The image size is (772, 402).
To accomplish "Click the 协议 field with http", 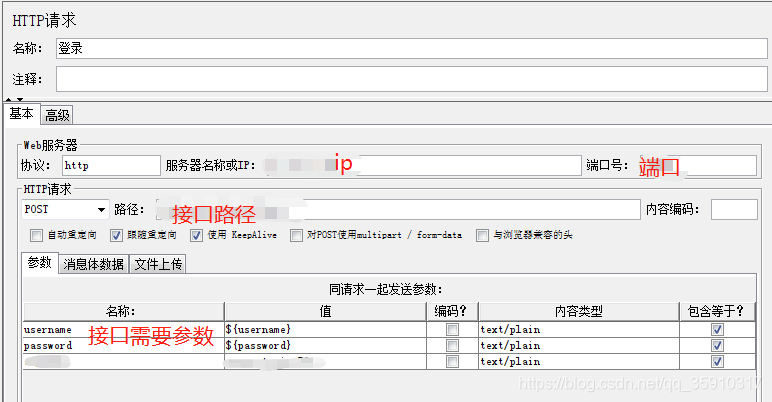I will [x=111, y=166].
